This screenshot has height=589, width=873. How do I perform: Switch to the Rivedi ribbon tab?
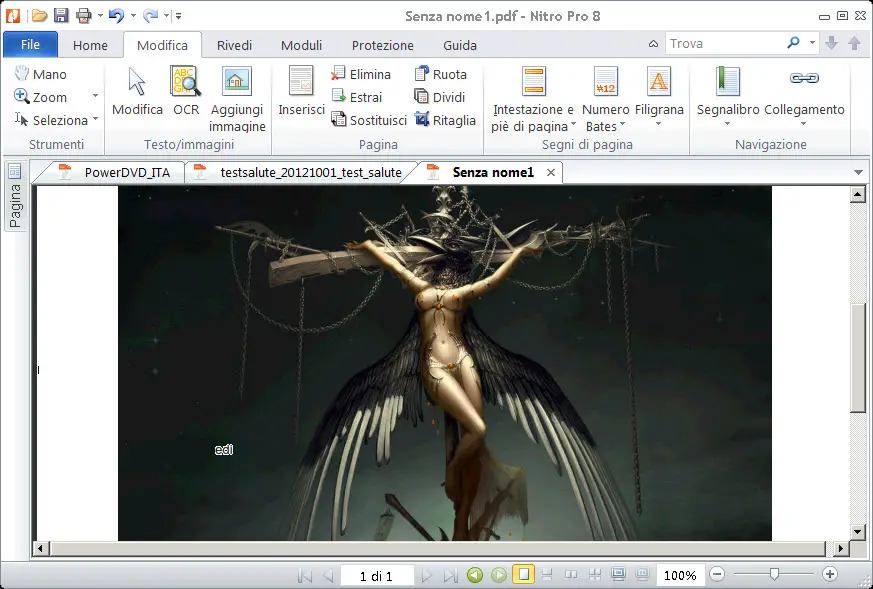(x=234, y=45)
